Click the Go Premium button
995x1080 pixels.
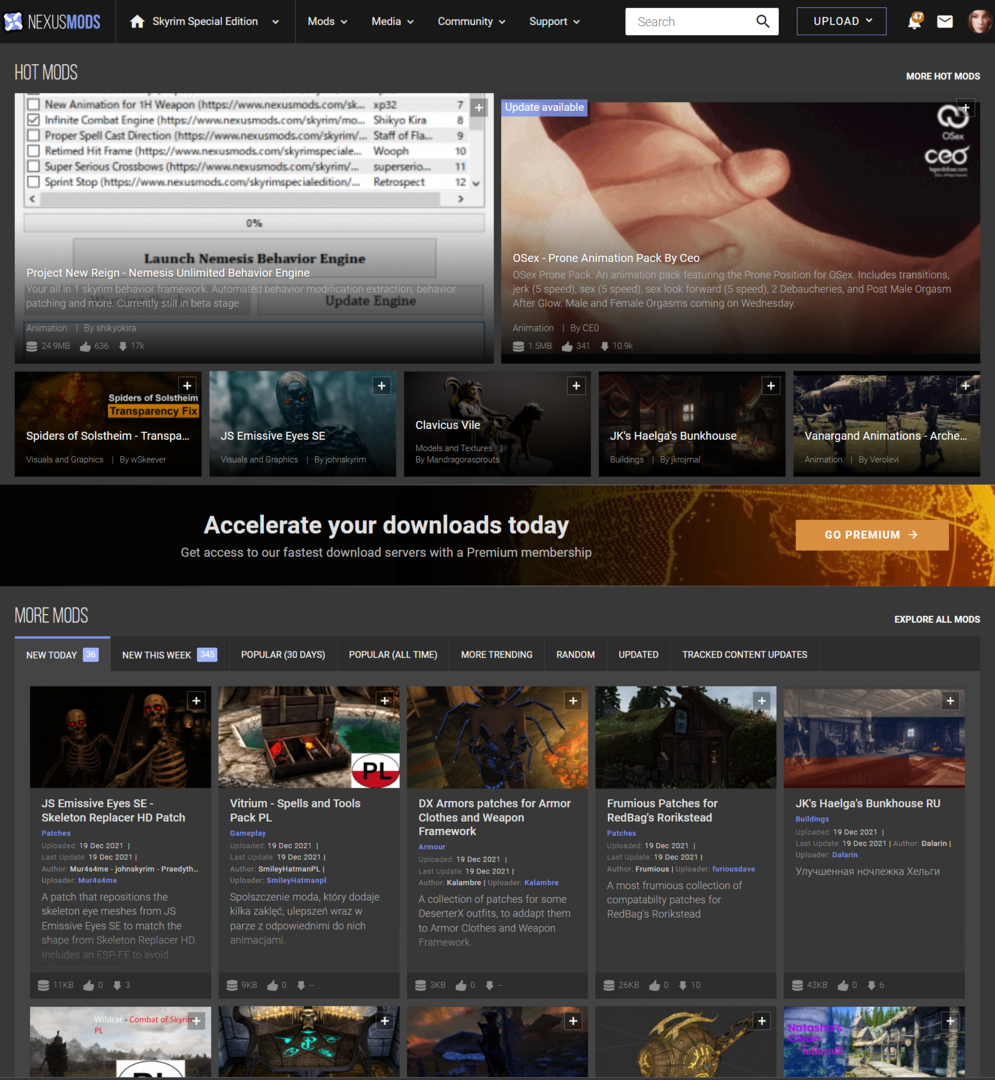point(872,534)
